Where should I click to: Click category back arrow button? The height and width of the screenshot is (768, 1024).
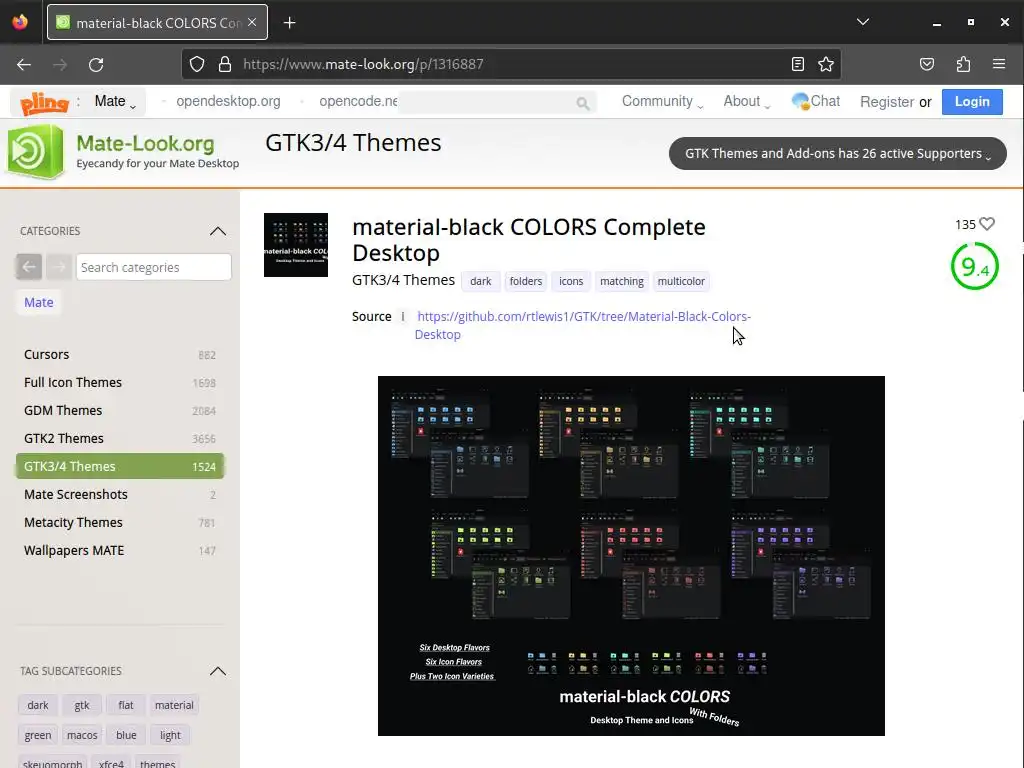29,267
